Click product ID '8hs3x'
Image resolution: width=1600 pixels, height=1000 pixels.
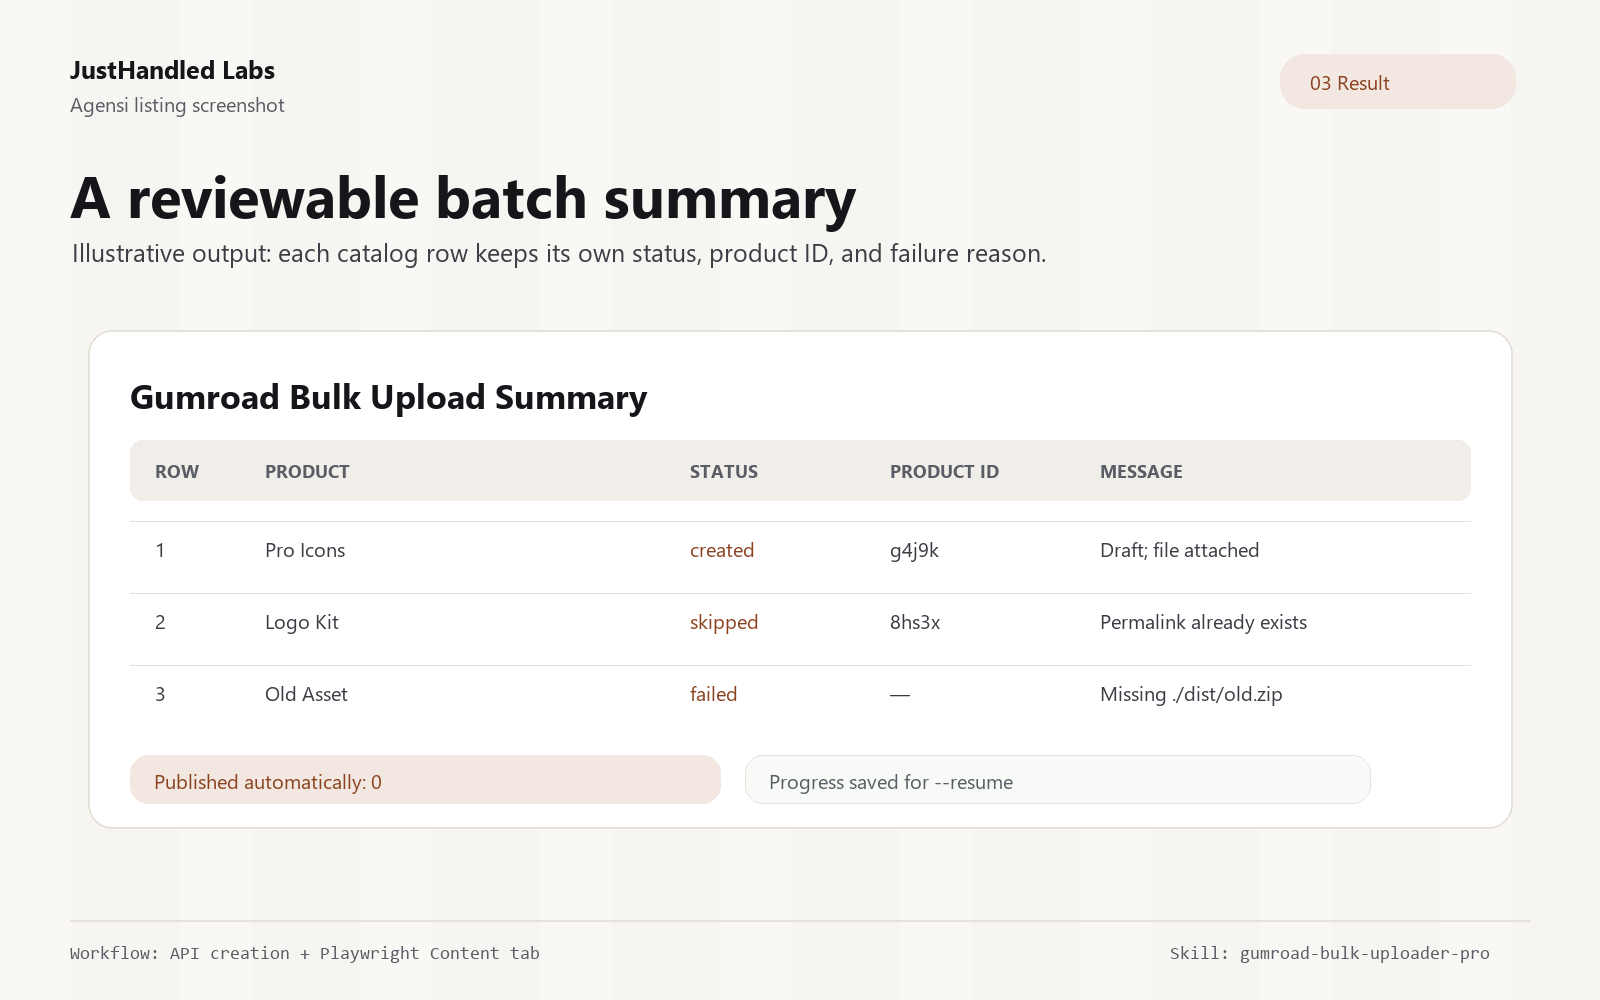click(x=915, y=622)
